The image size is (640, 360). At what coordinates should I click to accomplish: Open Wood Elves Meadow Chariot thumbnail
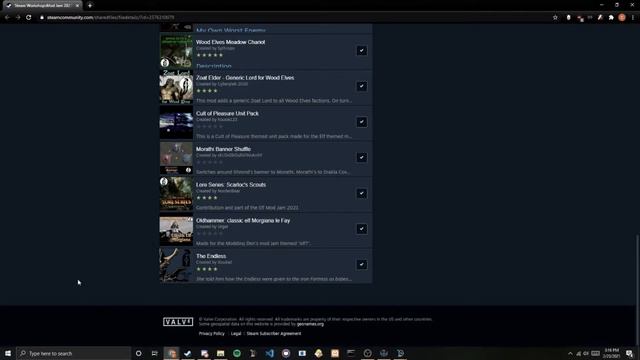pos(176,51)
